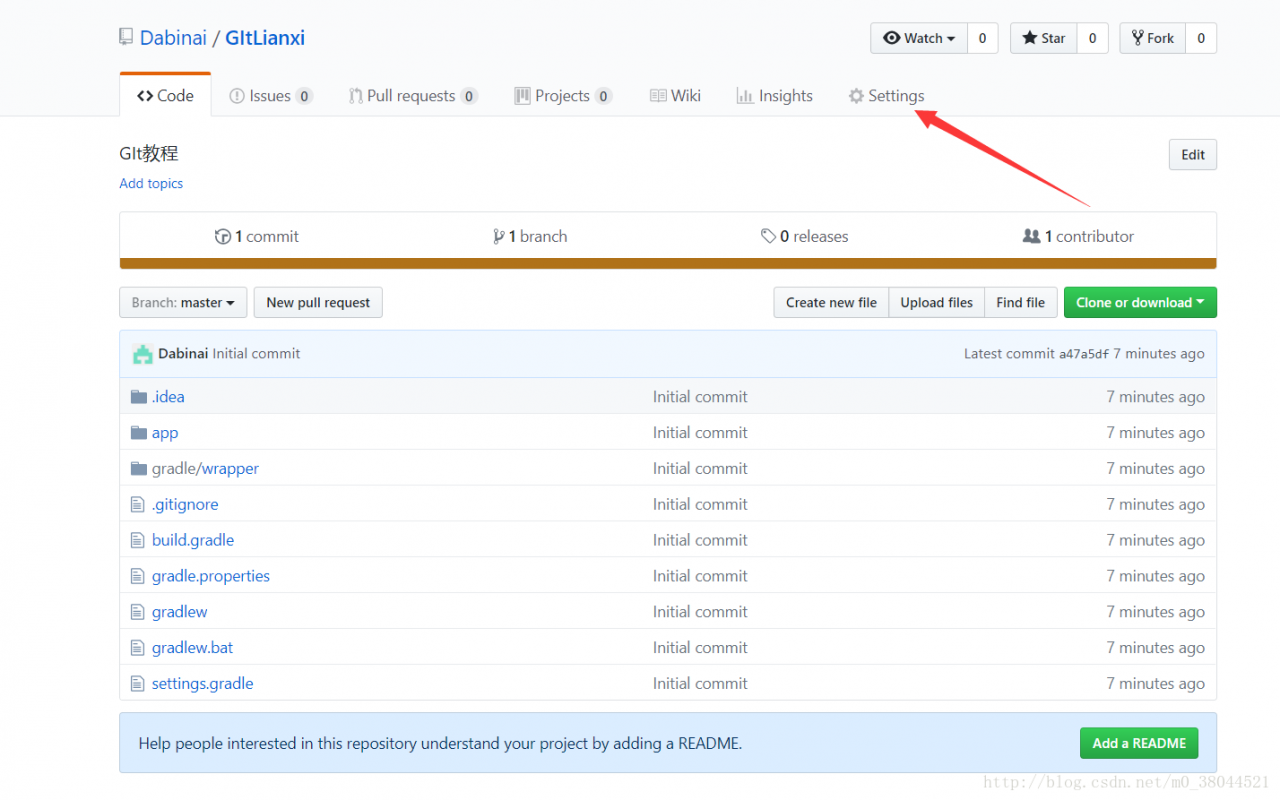View the 1 contributor link
The width and height of the screenshot is (1280, 800).
click(x=1078, y=237)
